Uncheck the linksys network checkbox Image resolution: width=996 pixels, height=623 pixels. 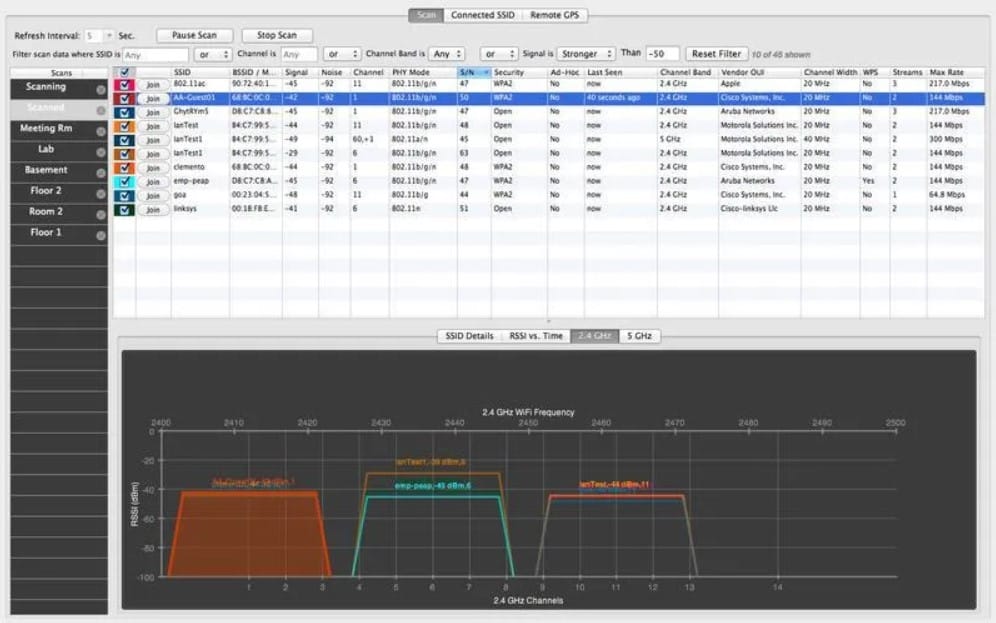coord(124,210)
